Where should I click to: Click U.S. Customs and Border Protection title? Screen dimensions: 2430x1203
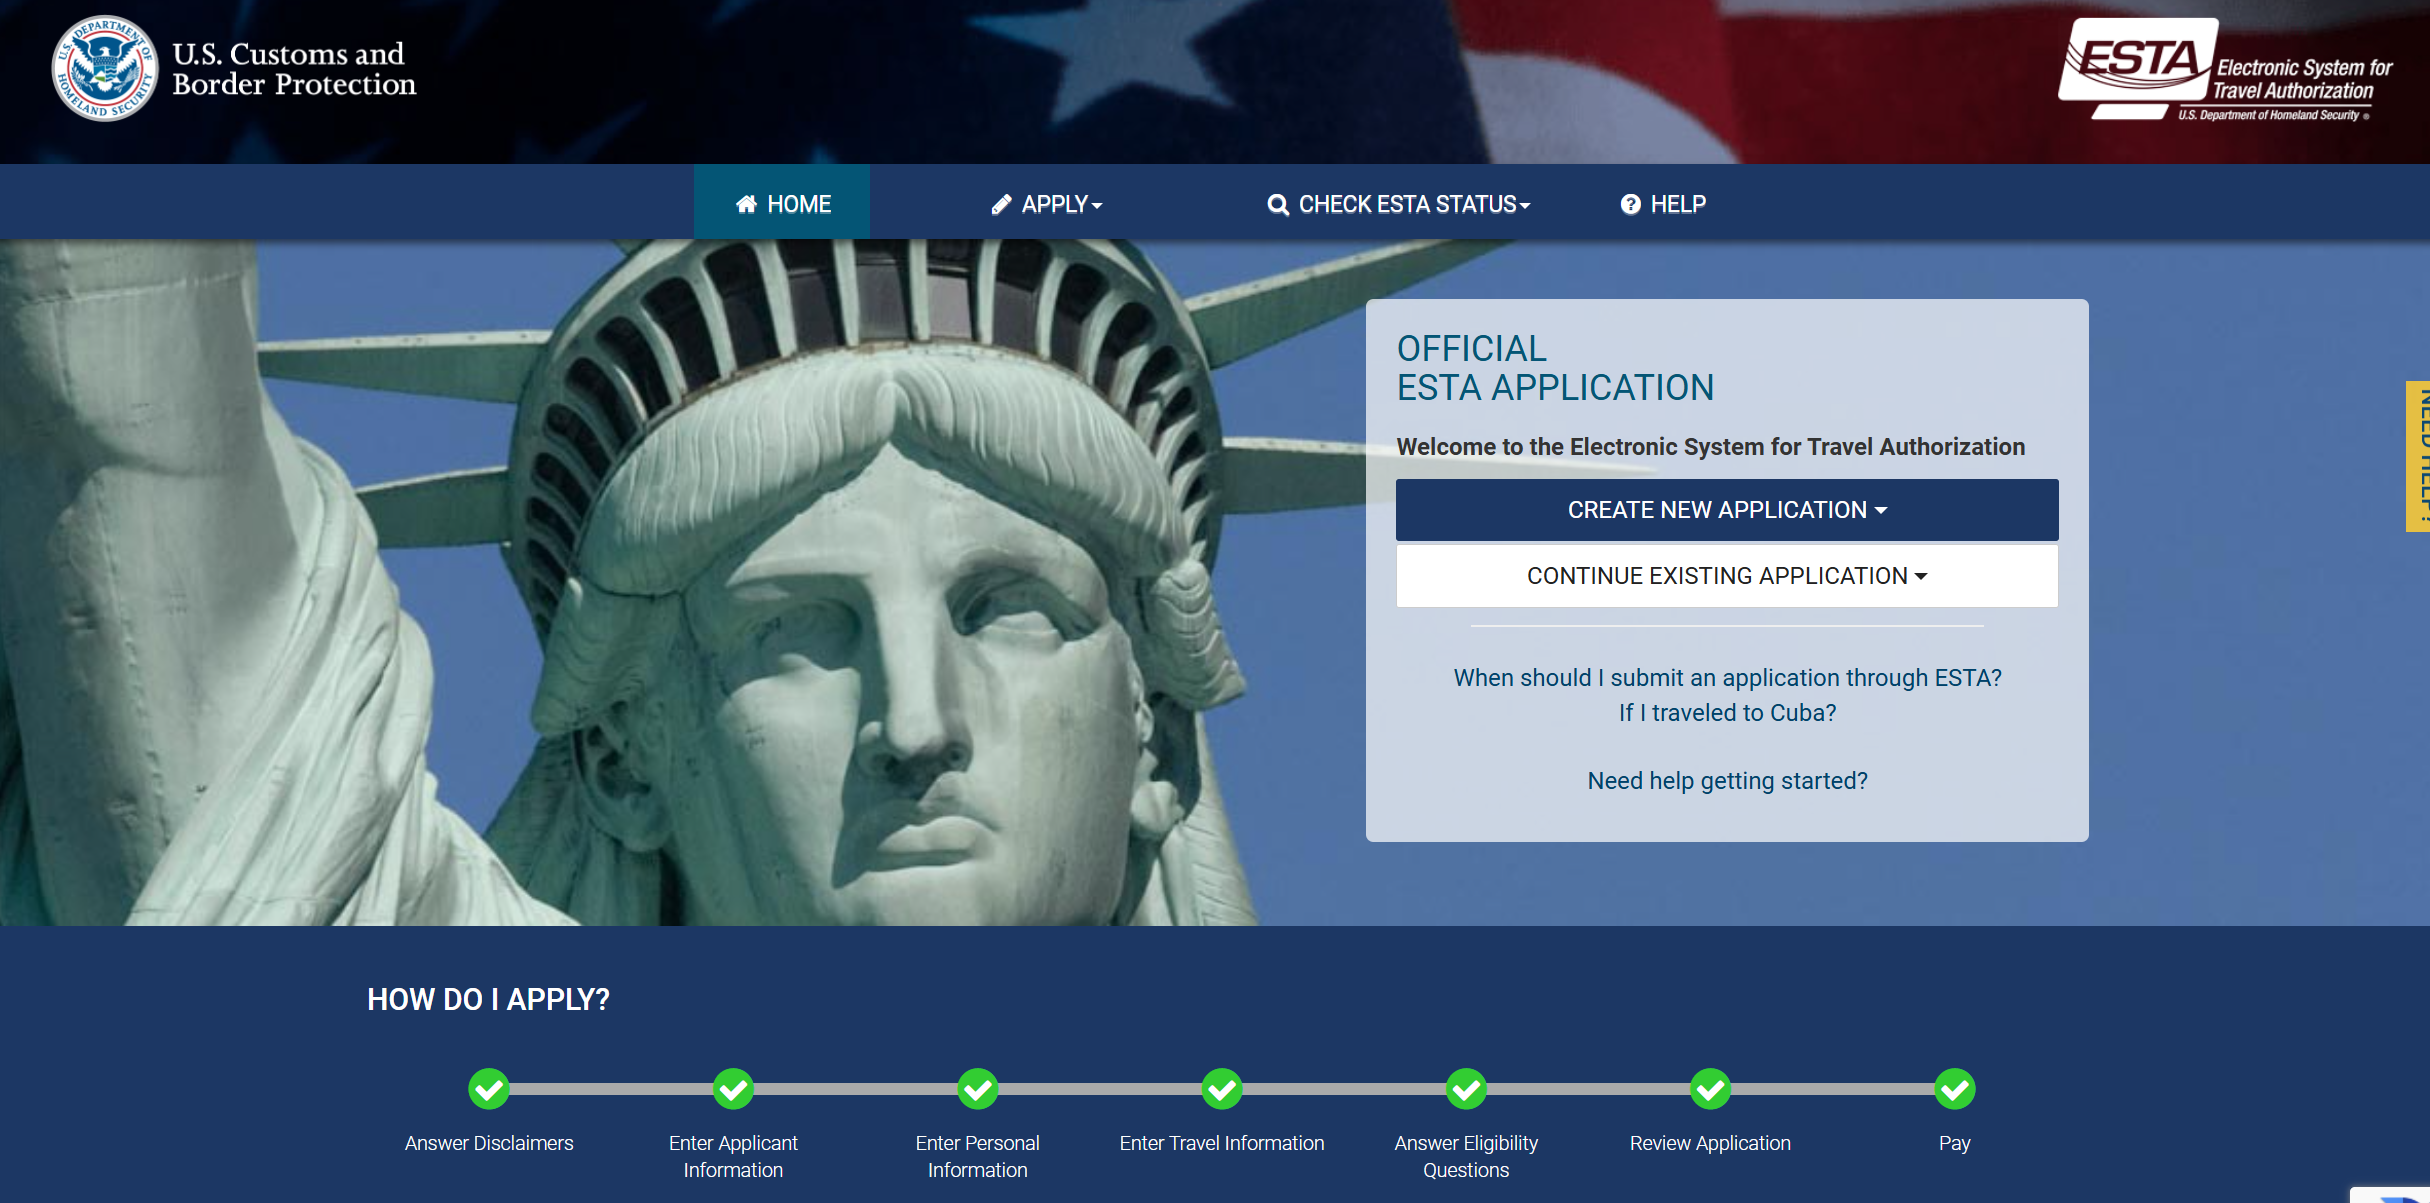click(x=294, y=69)
